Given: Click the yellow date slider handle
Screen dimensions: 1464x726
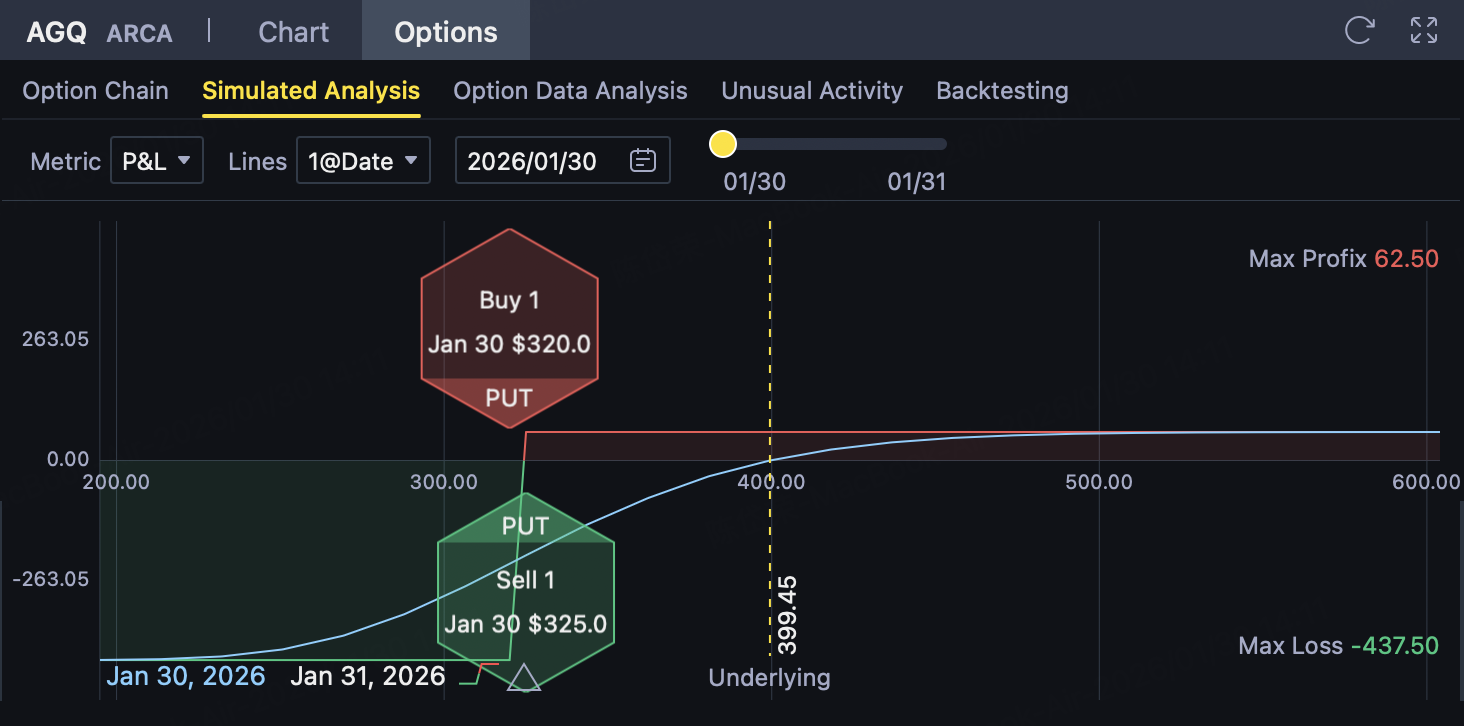Looking at the screenshot, I should click(x=722, y=144).
